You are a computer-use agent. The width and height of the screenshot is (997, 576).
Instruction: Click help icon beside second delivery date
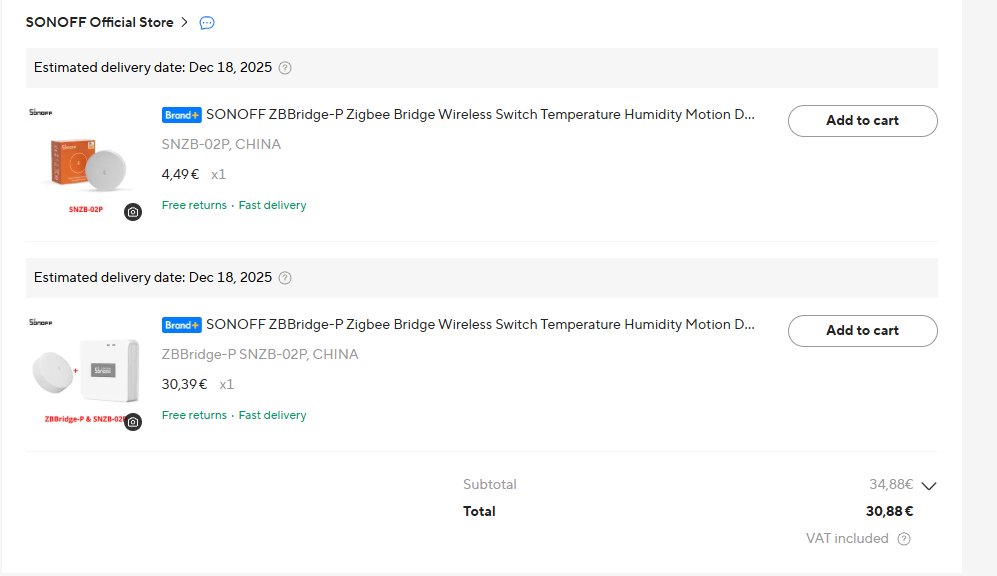(285, 278)
